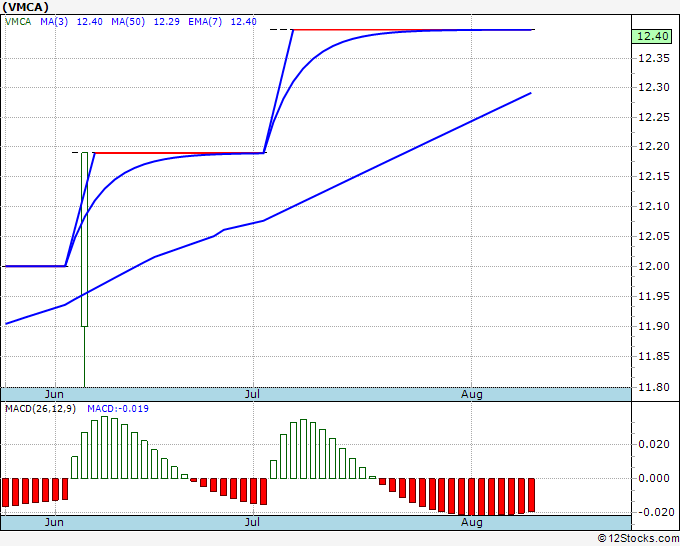Click the 0.020 MACD axis label

pyautogui.click(x=654, y=445)
